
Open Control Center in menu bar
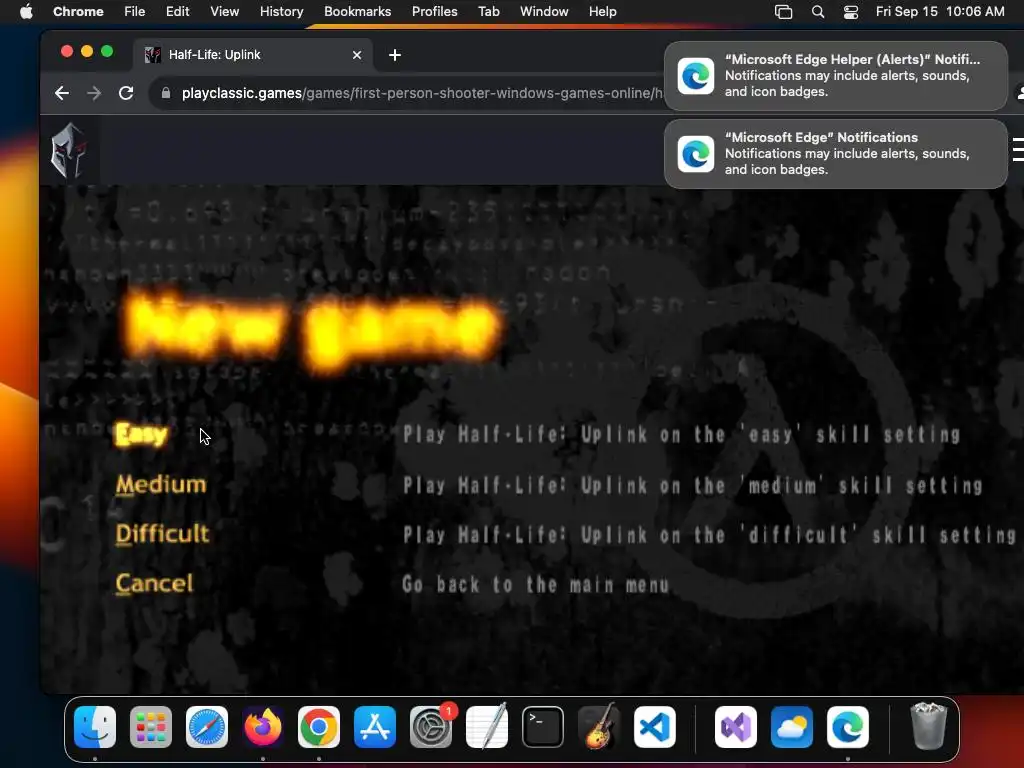tap(851, 12)
